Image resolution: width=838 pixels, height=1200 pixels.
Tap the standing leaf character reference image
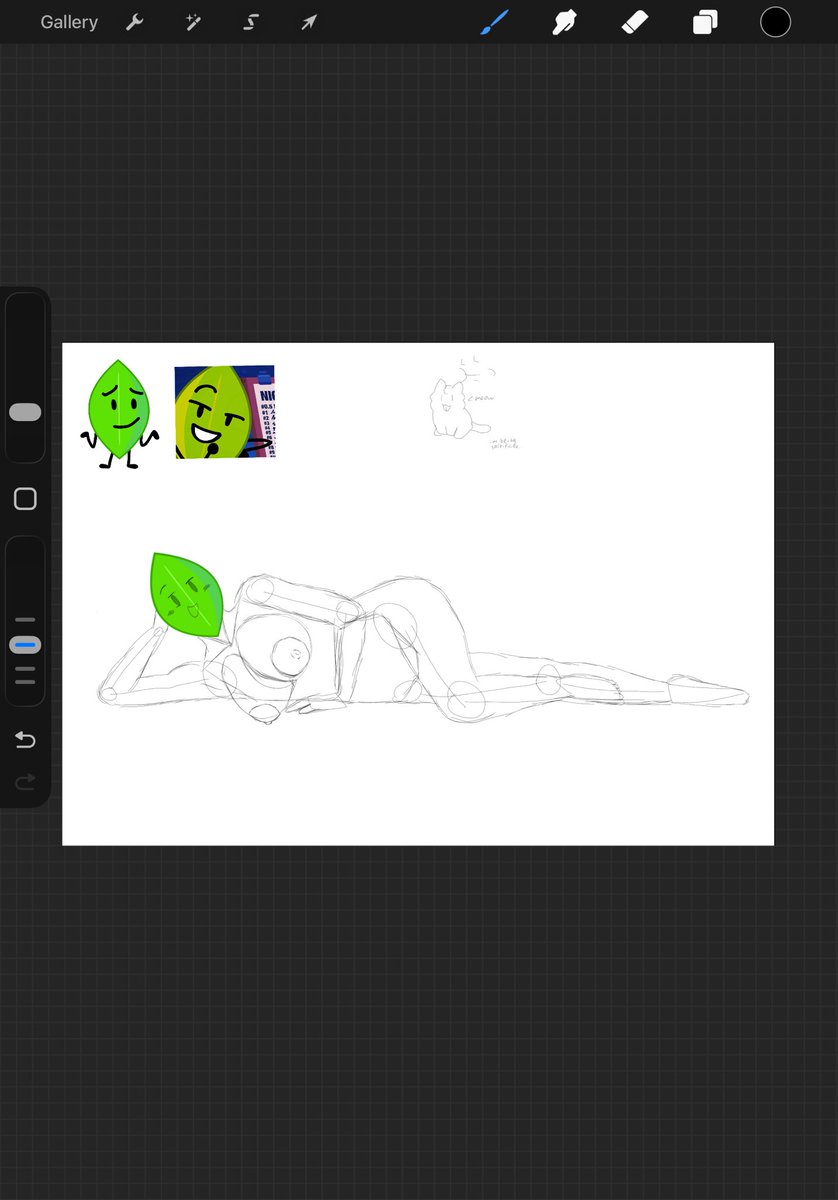(x=119, y=414)
